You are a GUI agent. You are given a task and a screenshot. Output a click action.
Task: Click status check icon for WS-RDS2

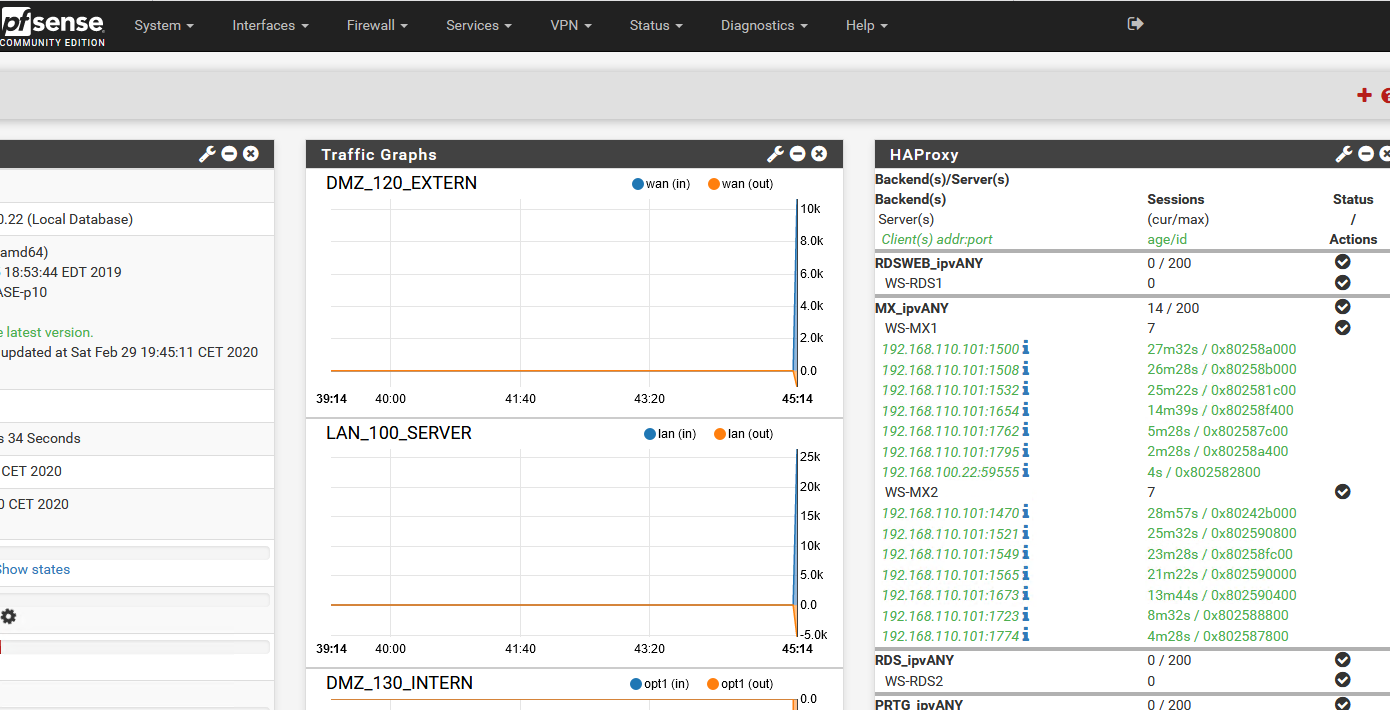click(x=1343, y=680)
